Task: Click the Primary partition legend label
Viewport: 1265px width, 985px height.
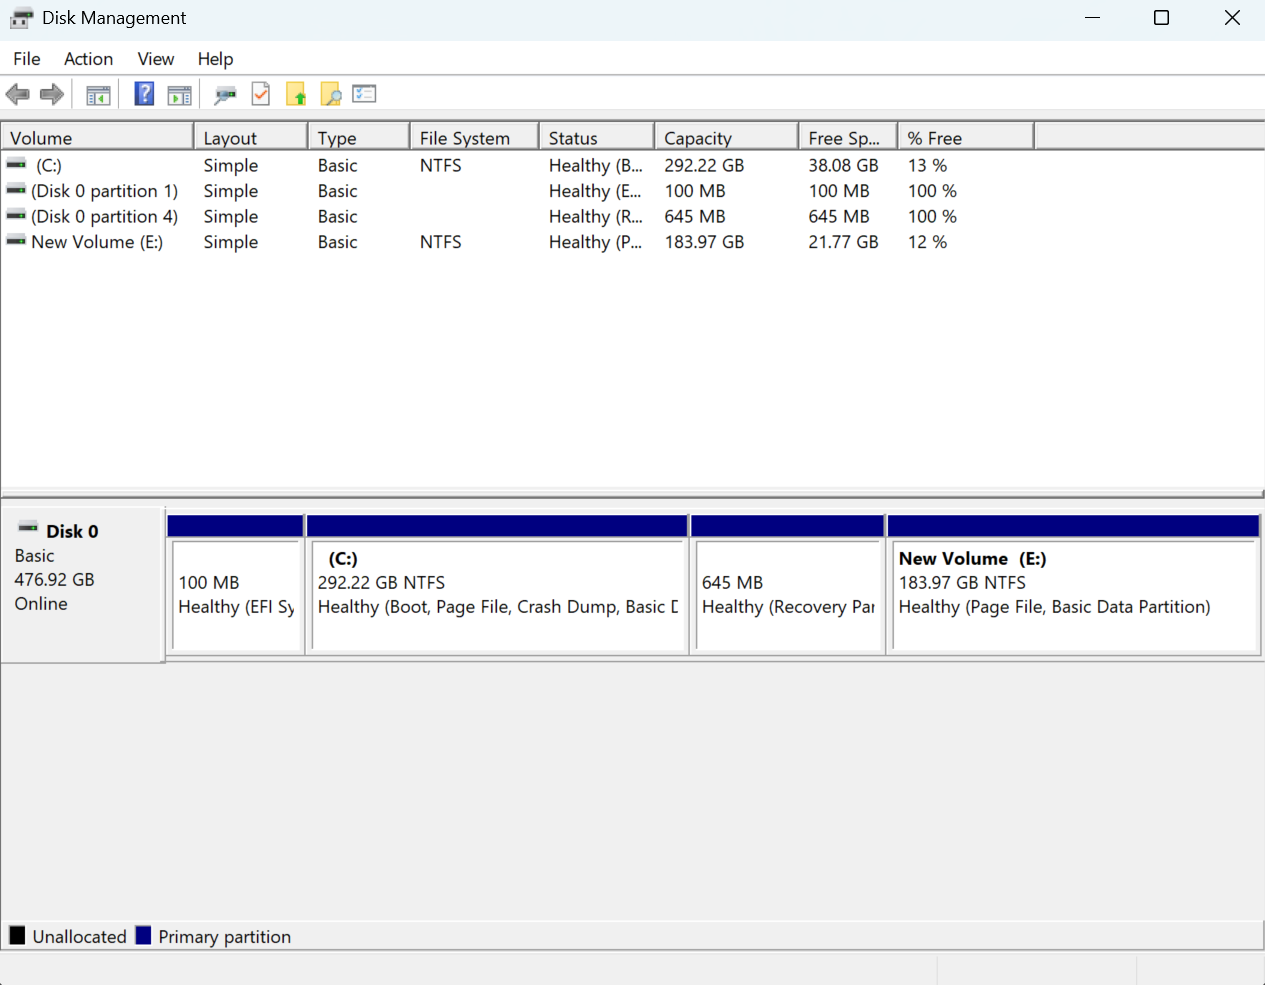Action: 225,937
